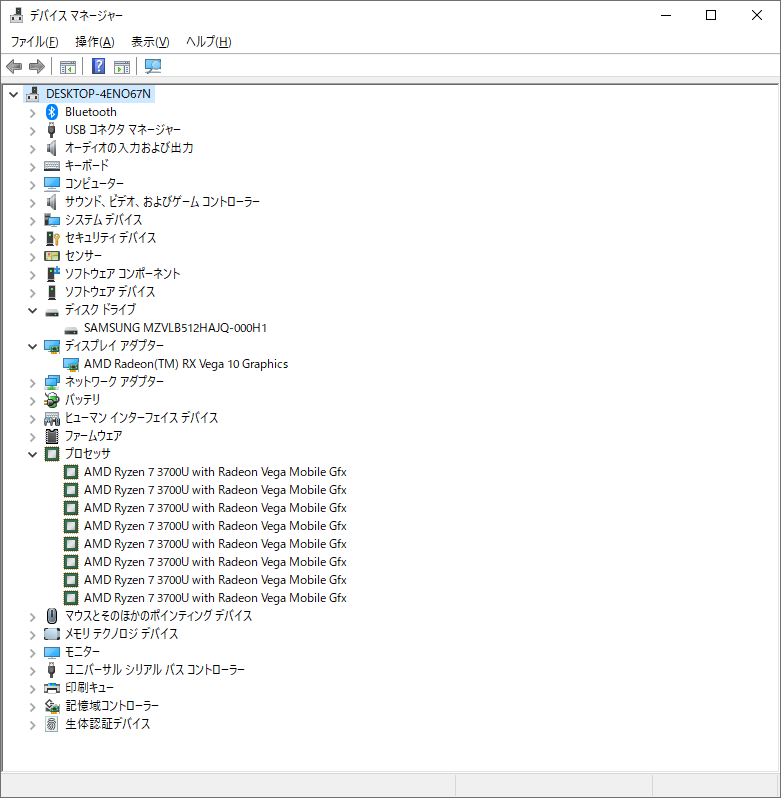Click the 印刷キュー printer icon
This screenshot has height=798, width=781.
point(51,688)
